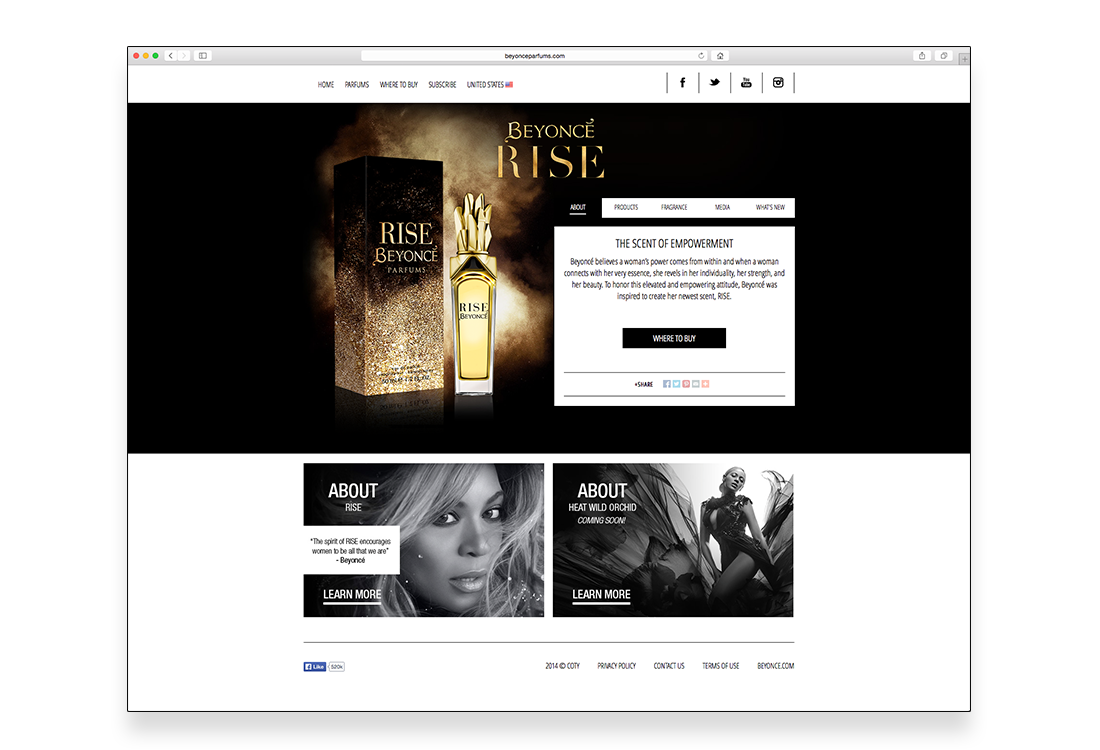Open PARFUMS in the top navigation
This screenshot has width=1100, height=750.
point(356,85)
